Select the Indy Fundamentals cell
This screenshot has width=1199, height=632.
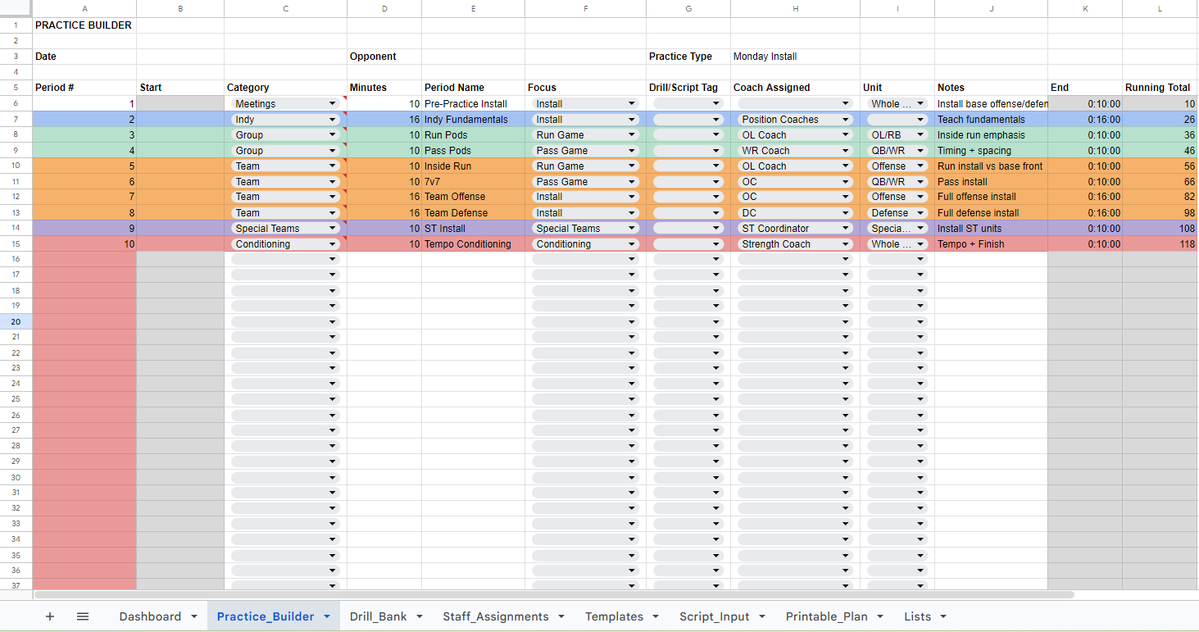[x=473, y=119]
